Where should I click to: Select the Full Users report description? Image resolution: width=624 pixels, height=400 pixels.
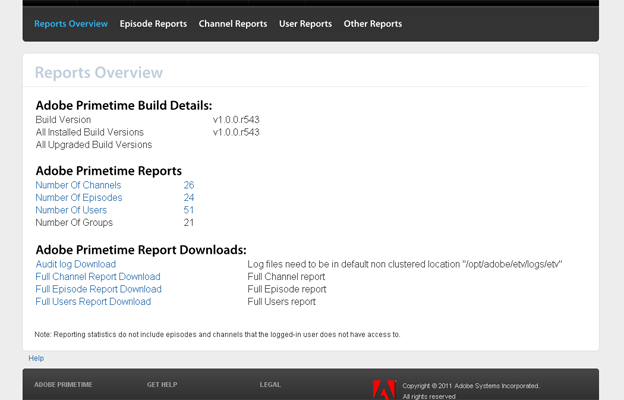(x=281, y=302)
